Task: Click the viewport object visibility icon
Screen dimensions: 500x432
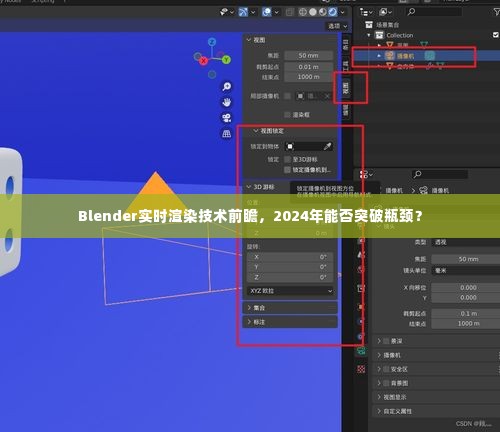Action: pyautogui.click(x=224, y=12)
